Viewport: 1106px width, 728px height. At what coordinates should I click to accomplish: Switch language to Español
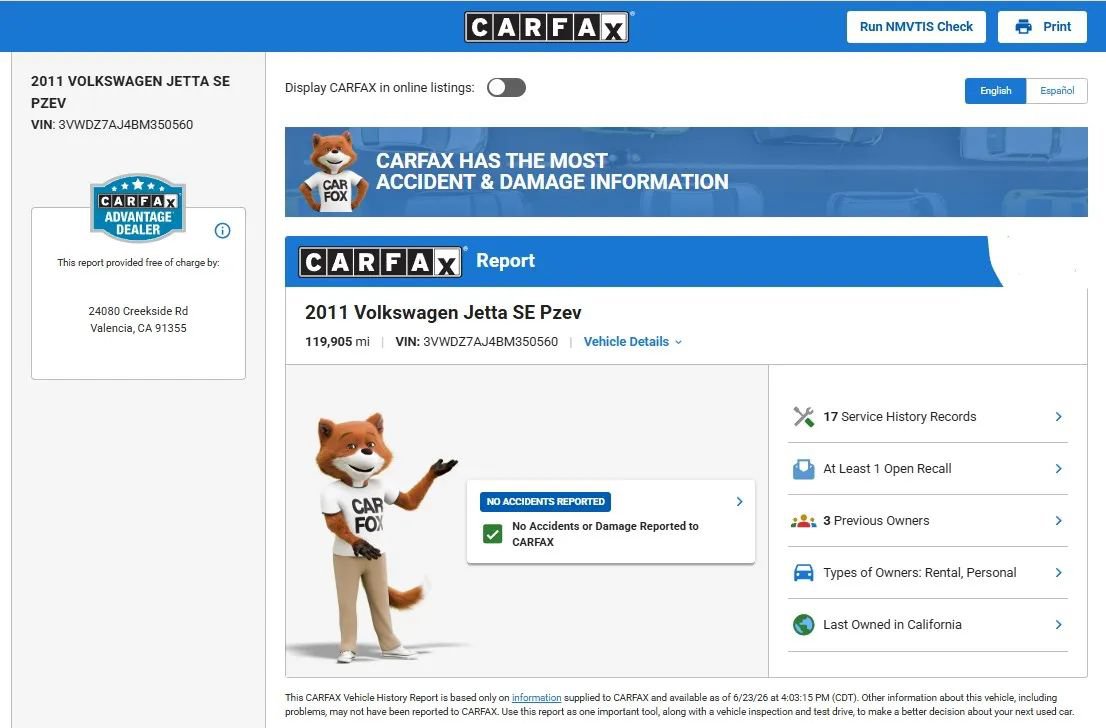(x=1057, y=91)
